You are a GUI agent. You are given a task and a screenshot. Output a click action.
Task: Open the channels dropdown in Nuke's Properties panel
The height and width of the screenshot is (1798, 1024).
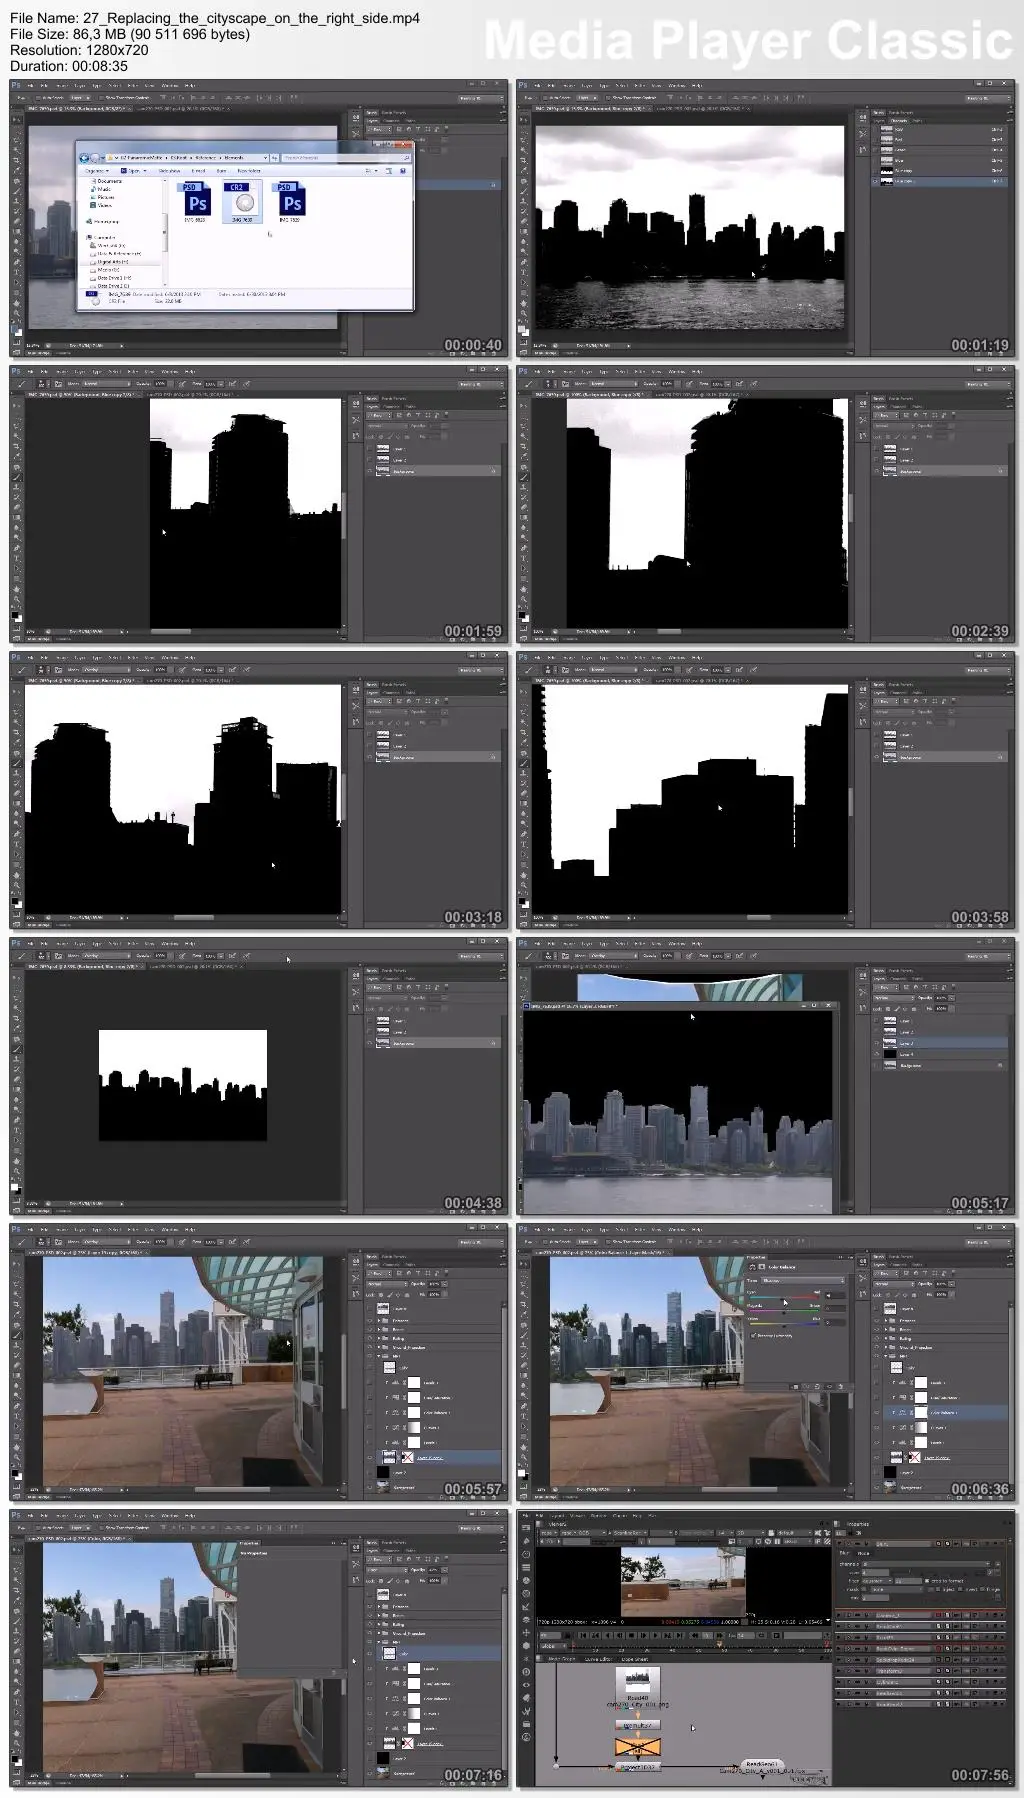[x=924, y=1563]
